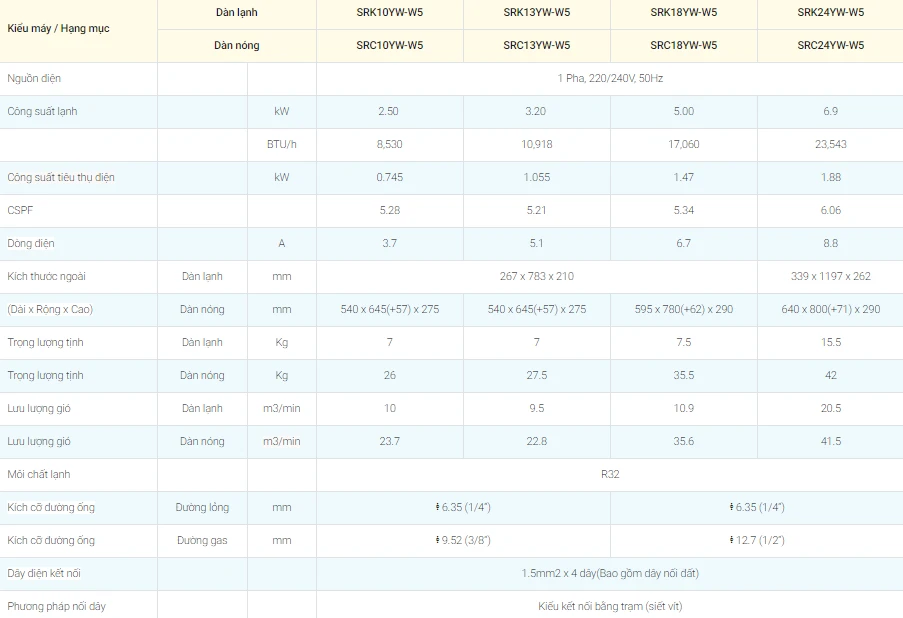903x618 pixels.
Task: Select the "Công suất tiêu thụ điện" label
Action: coord(61,177)
